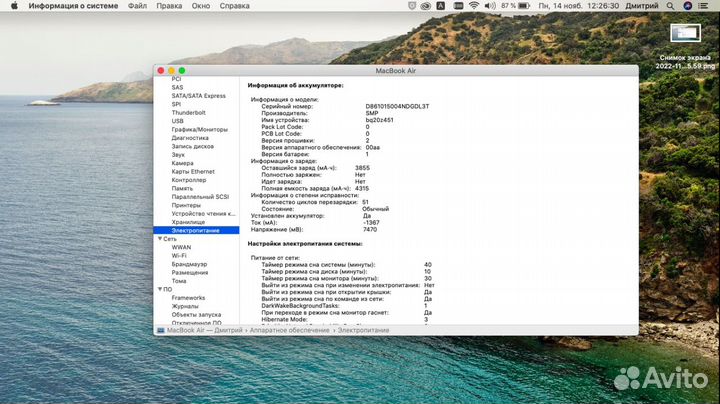Screen dimensions: 720x404
Task: Click the Состояние value Обычный
Action: [x=376, y=208]
